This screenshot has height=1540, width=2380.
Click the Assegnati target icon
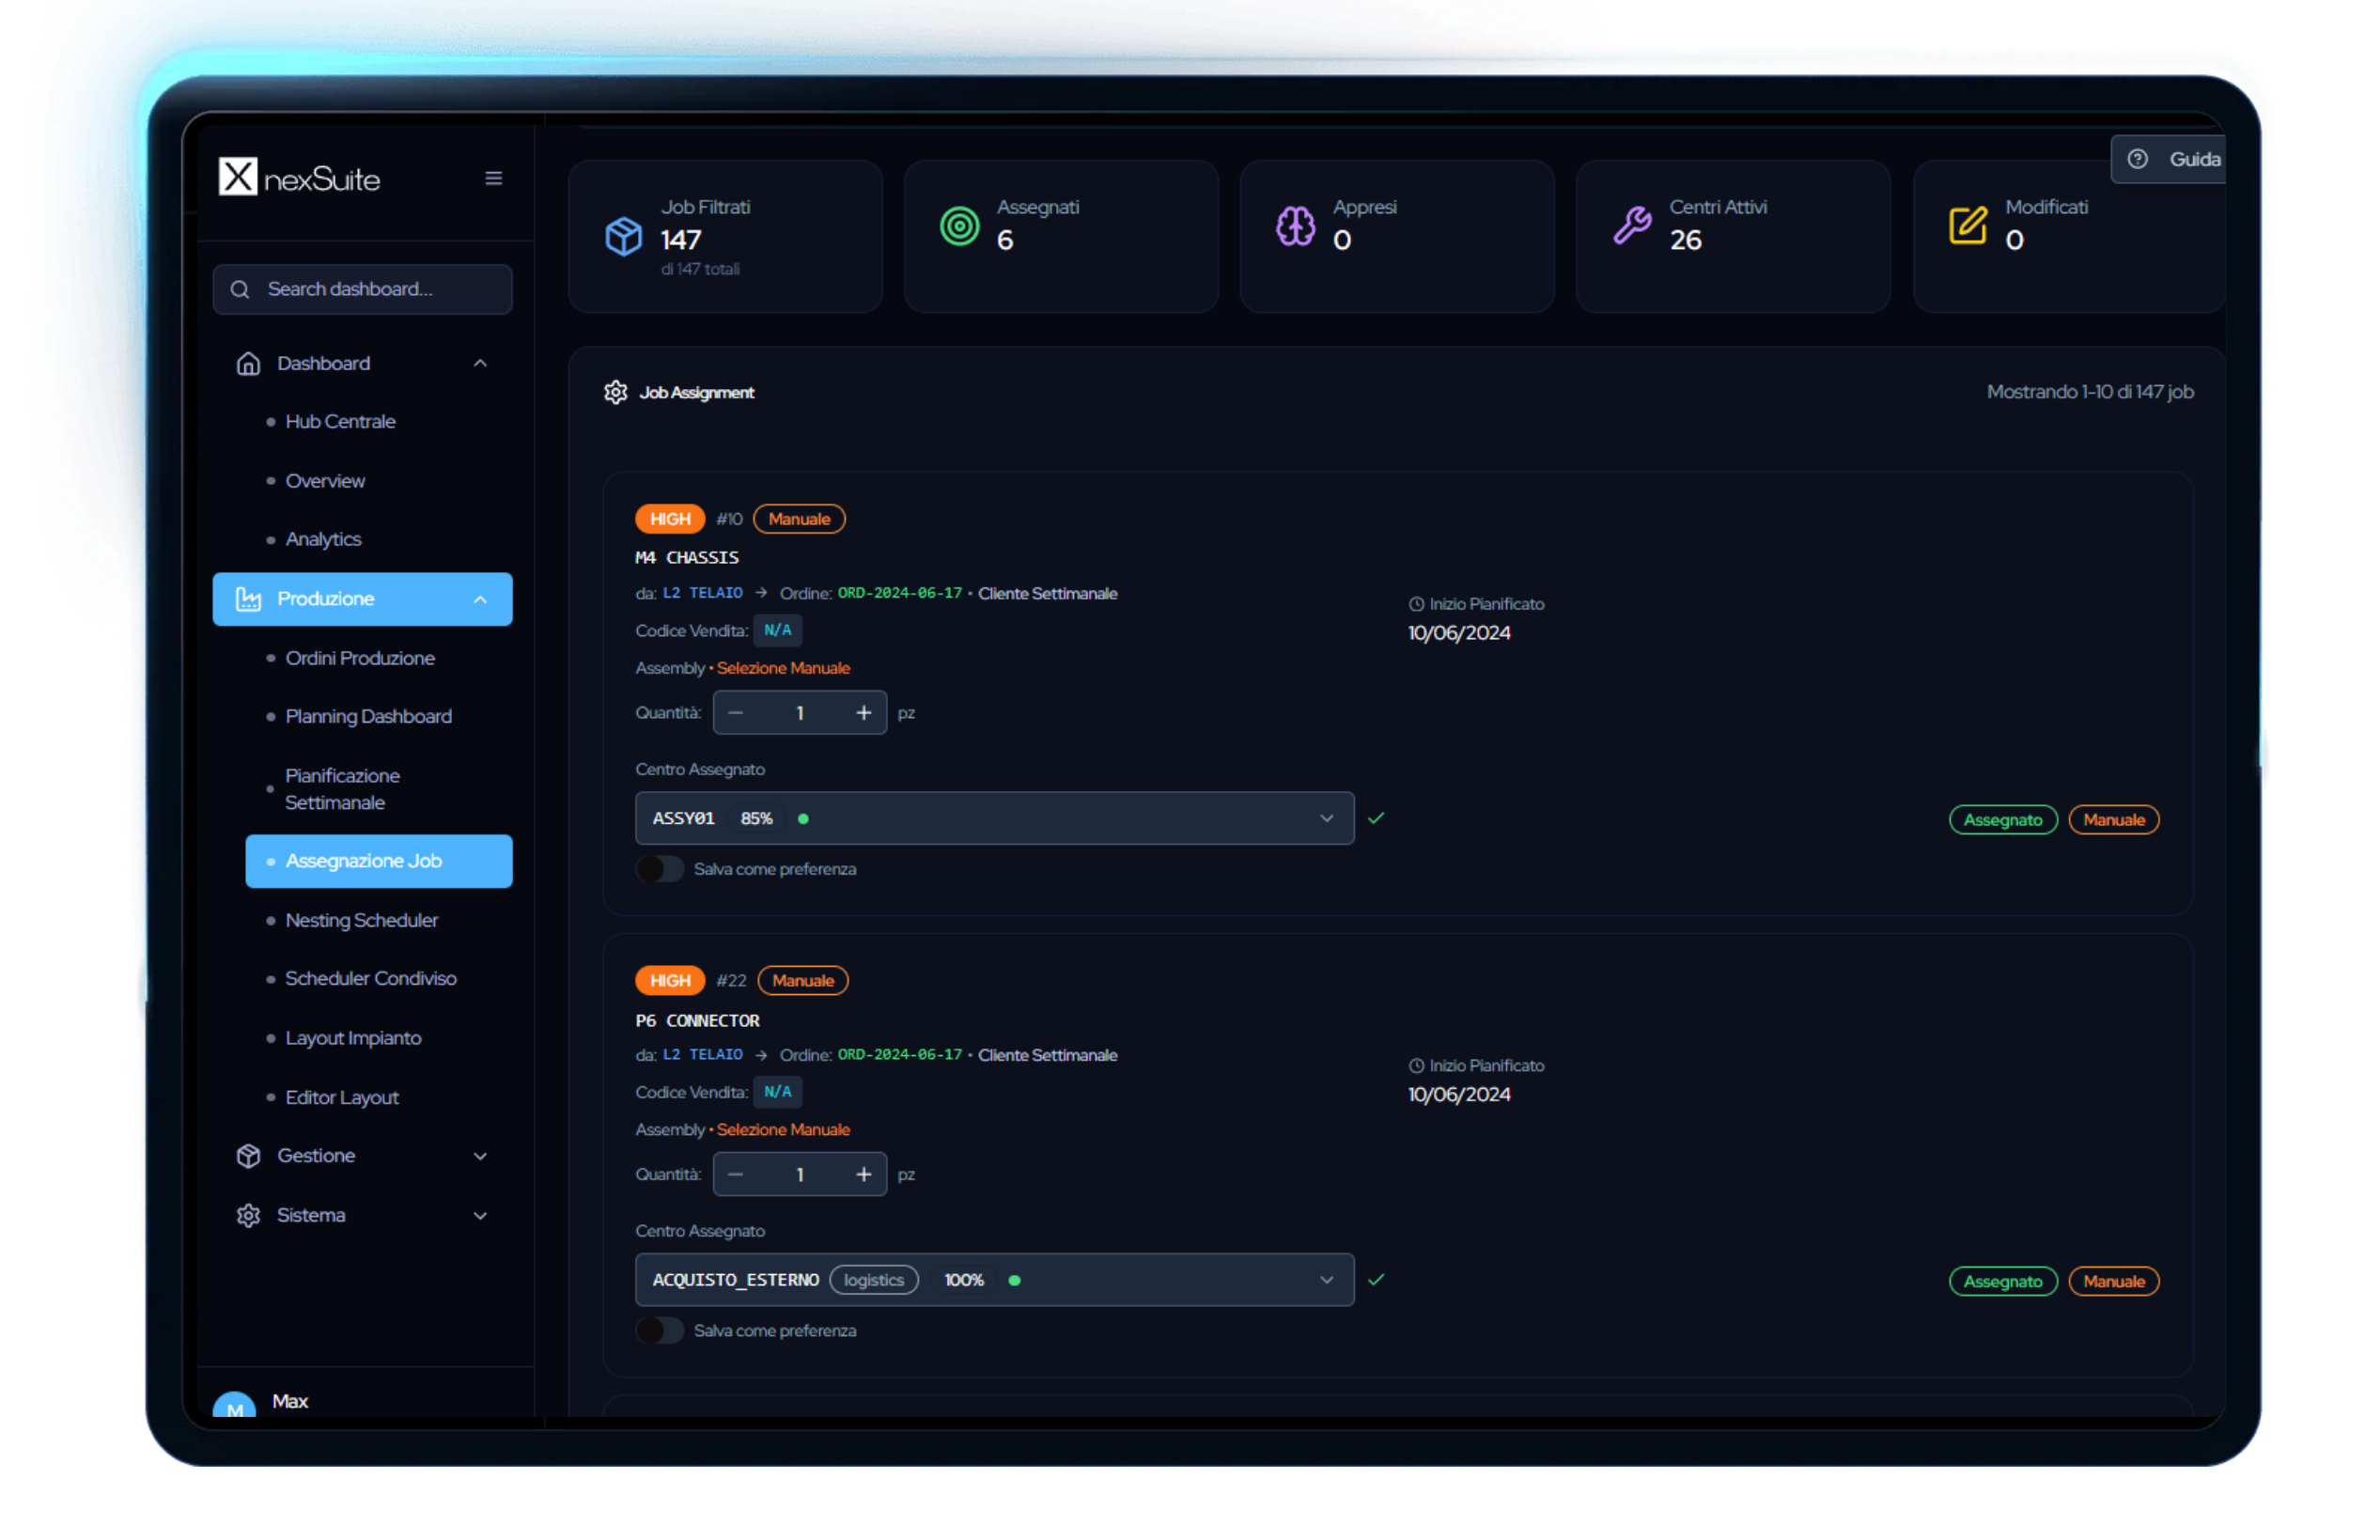[959, 226]
